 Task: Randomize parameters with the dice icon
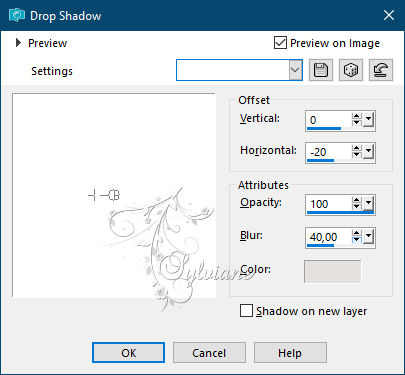click(351, 70)
